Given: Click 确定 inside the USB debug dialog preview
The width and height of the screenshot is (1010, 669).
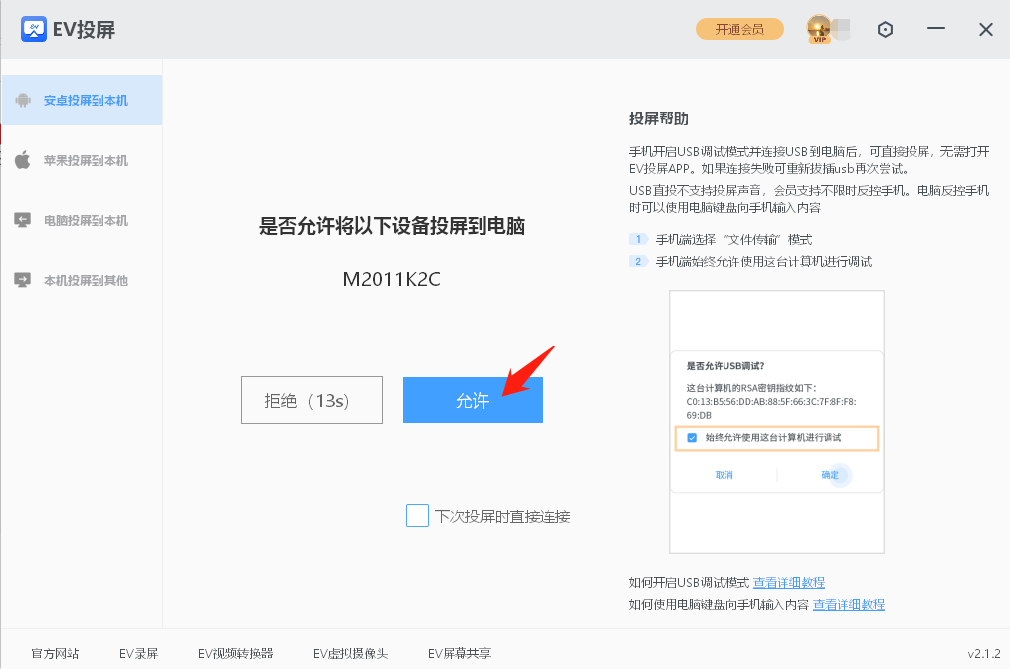Looking at the screenshot, I should (x=830, y=475).
